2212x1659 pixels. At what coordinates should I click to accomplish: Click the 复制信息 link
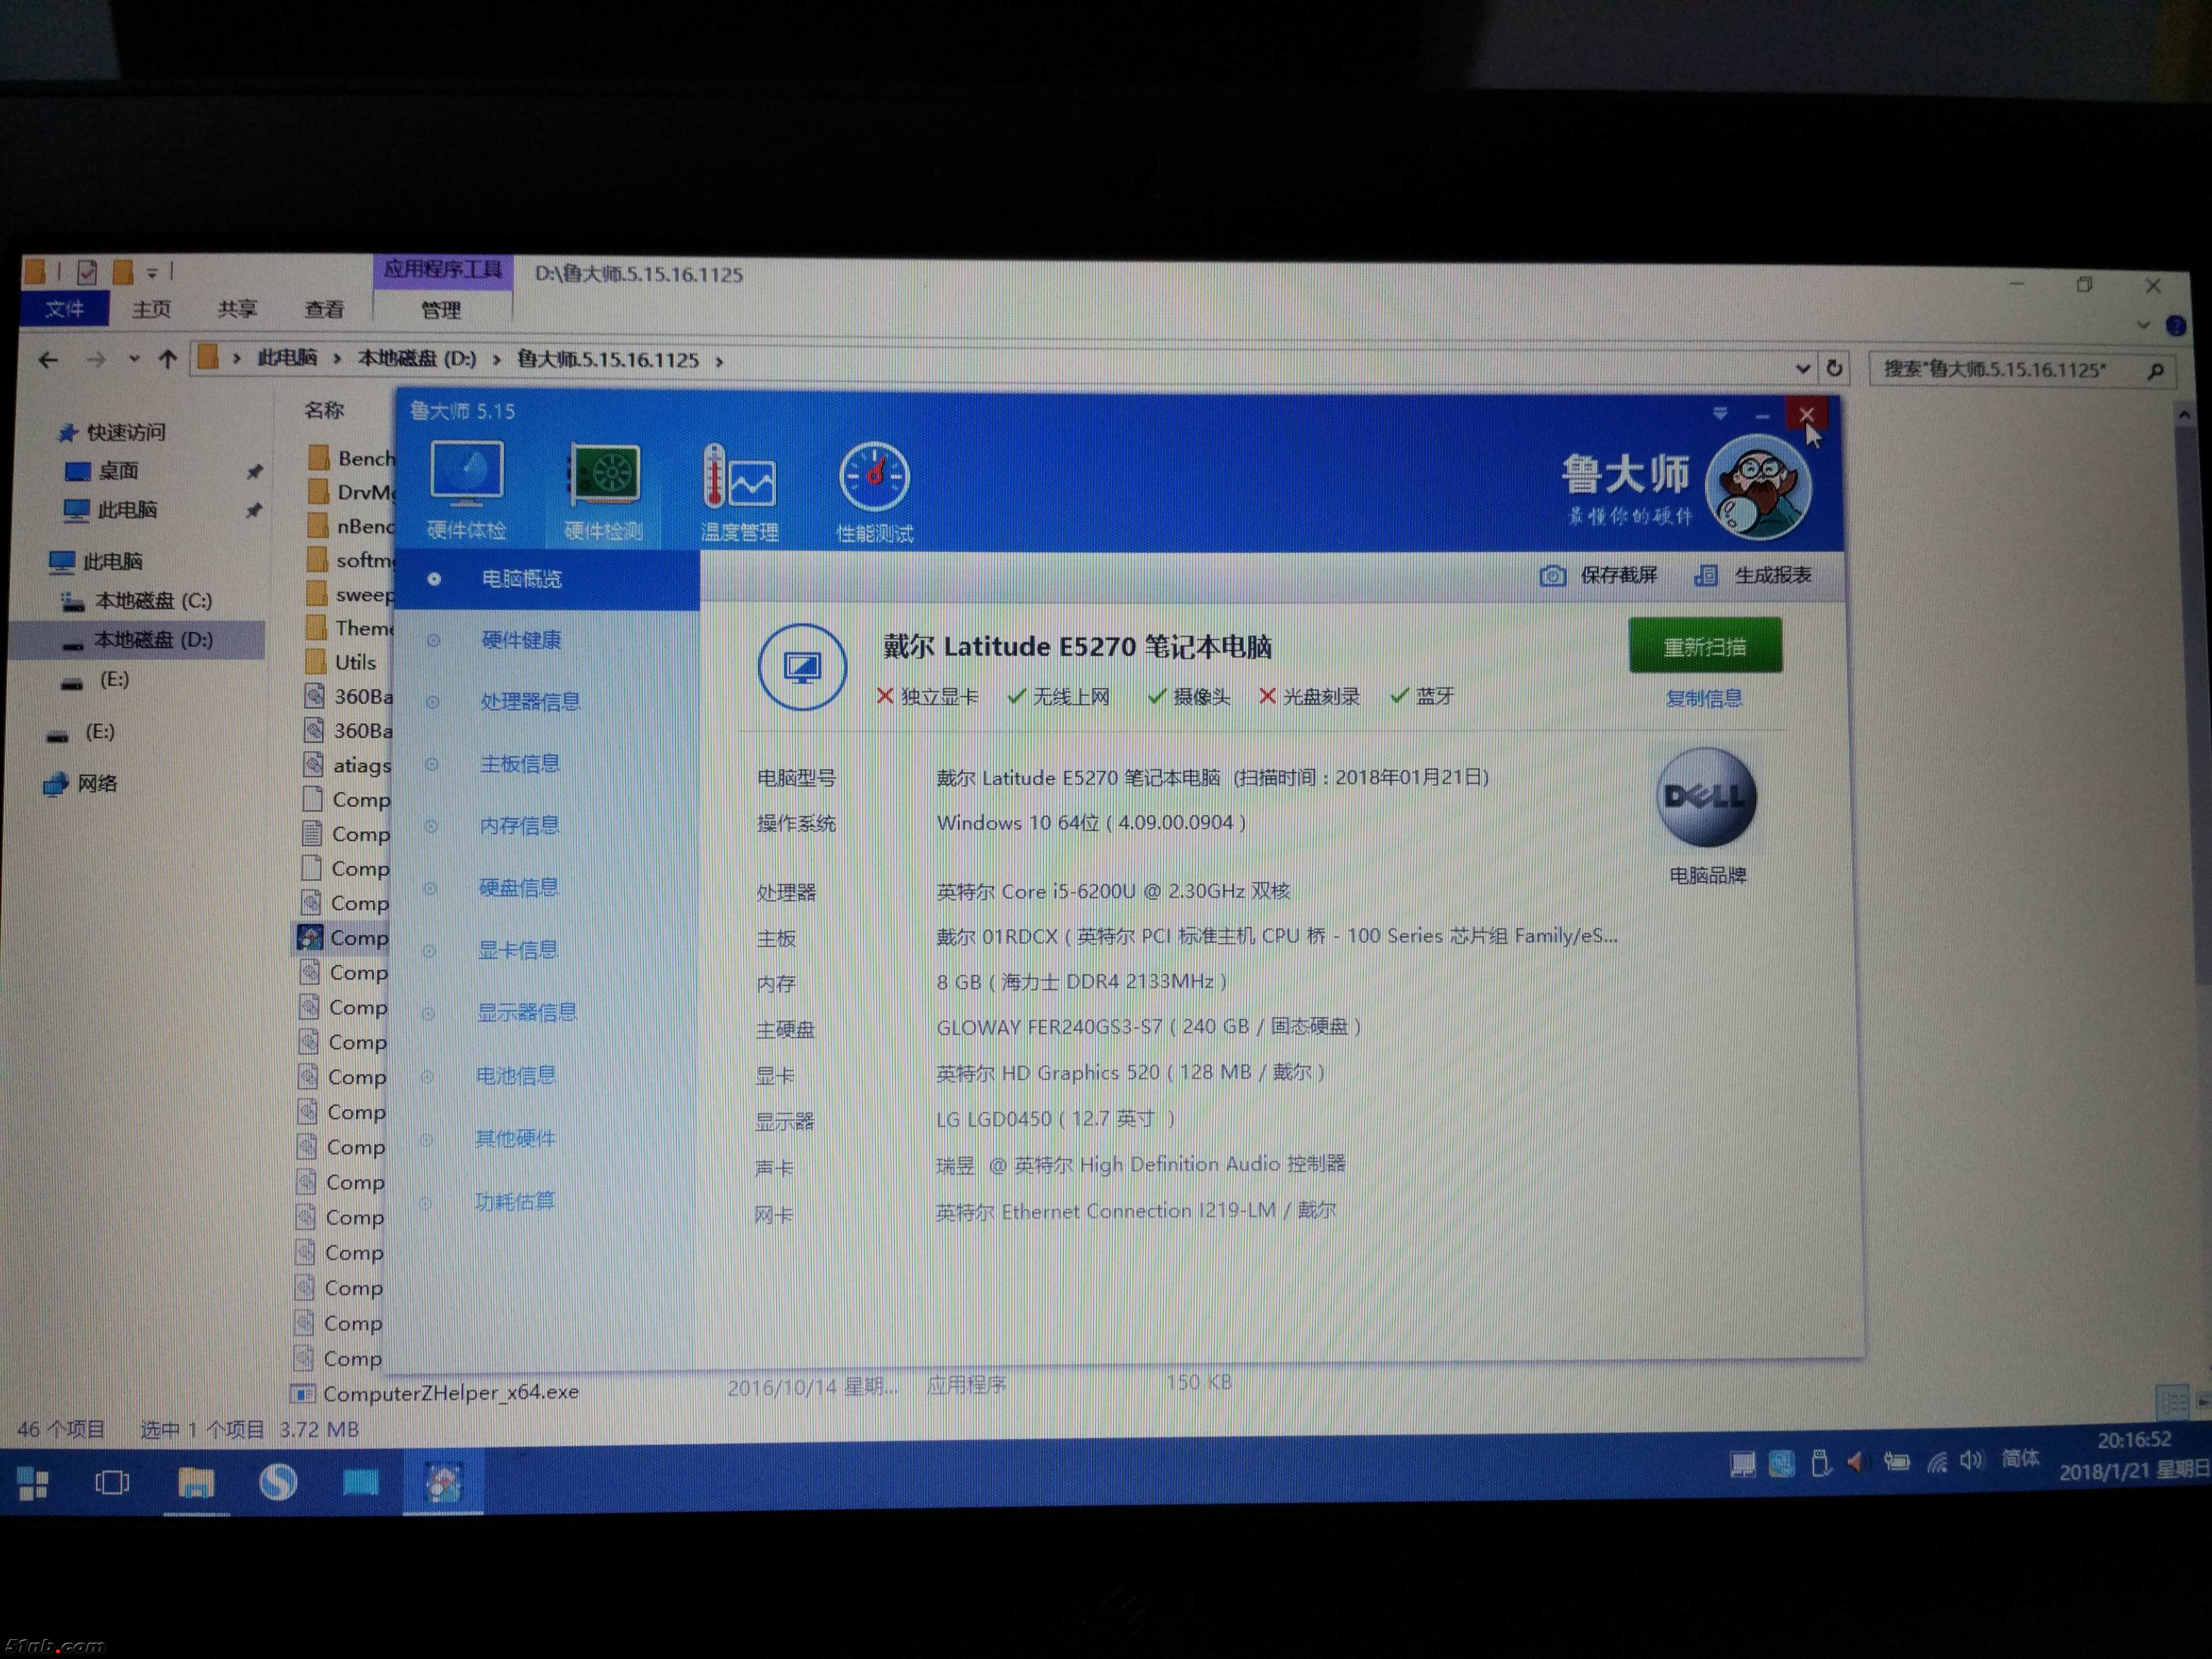click(1703, 698)
